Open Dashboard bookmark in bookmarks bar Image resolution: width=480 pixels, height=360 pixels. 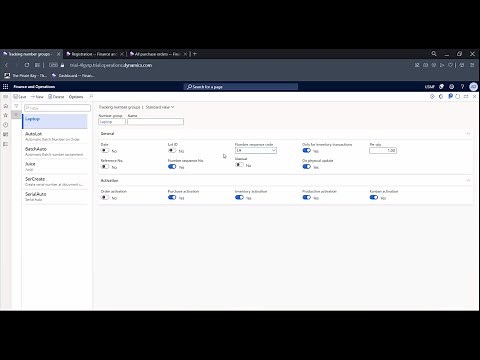coord(73,76)
